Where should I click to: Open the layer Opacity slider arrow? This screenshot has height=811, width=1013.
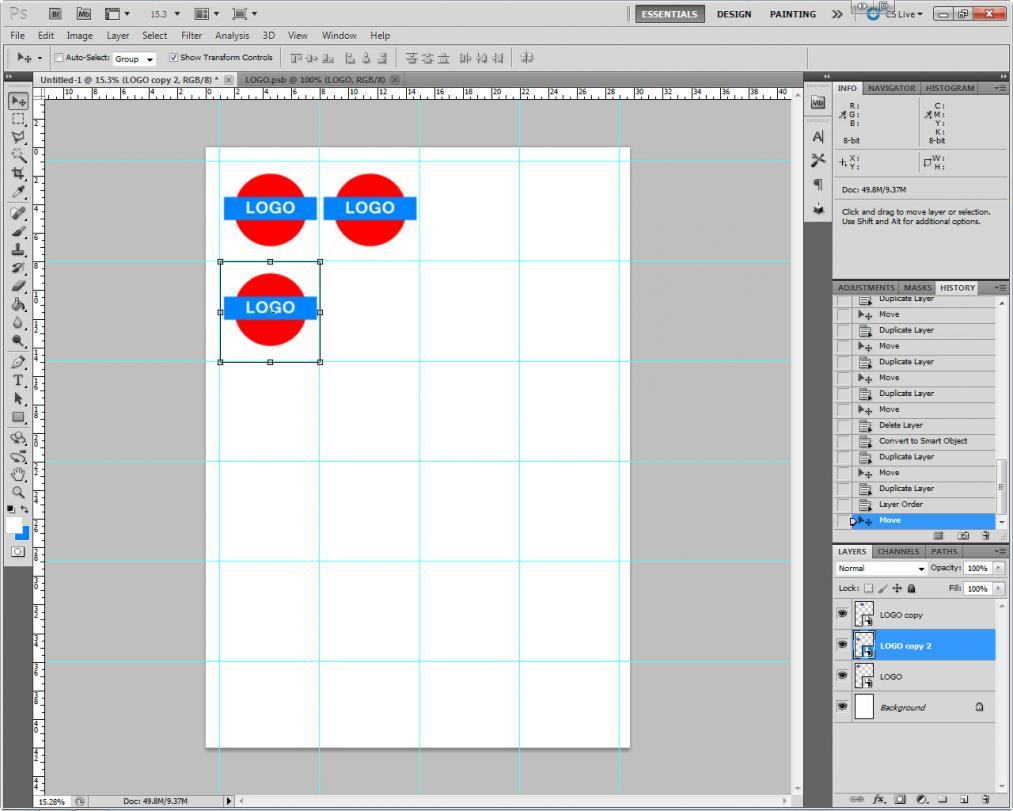pyautogui.click(x=999, y=568)
